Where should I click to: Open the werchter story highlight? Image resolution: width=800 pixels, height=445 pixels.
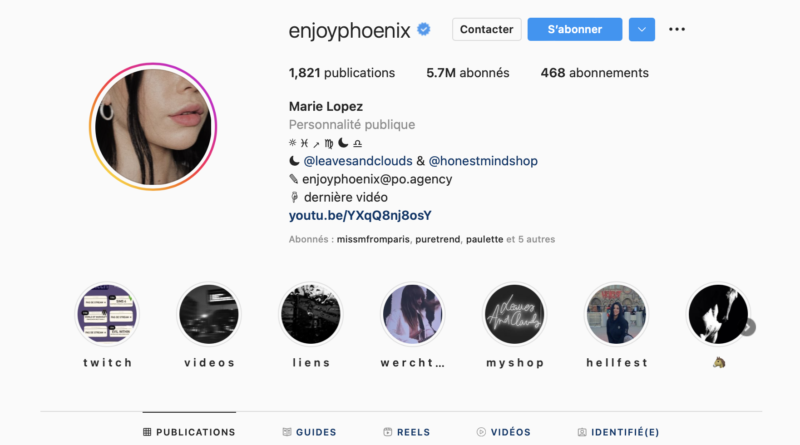(x=412, y=314)
